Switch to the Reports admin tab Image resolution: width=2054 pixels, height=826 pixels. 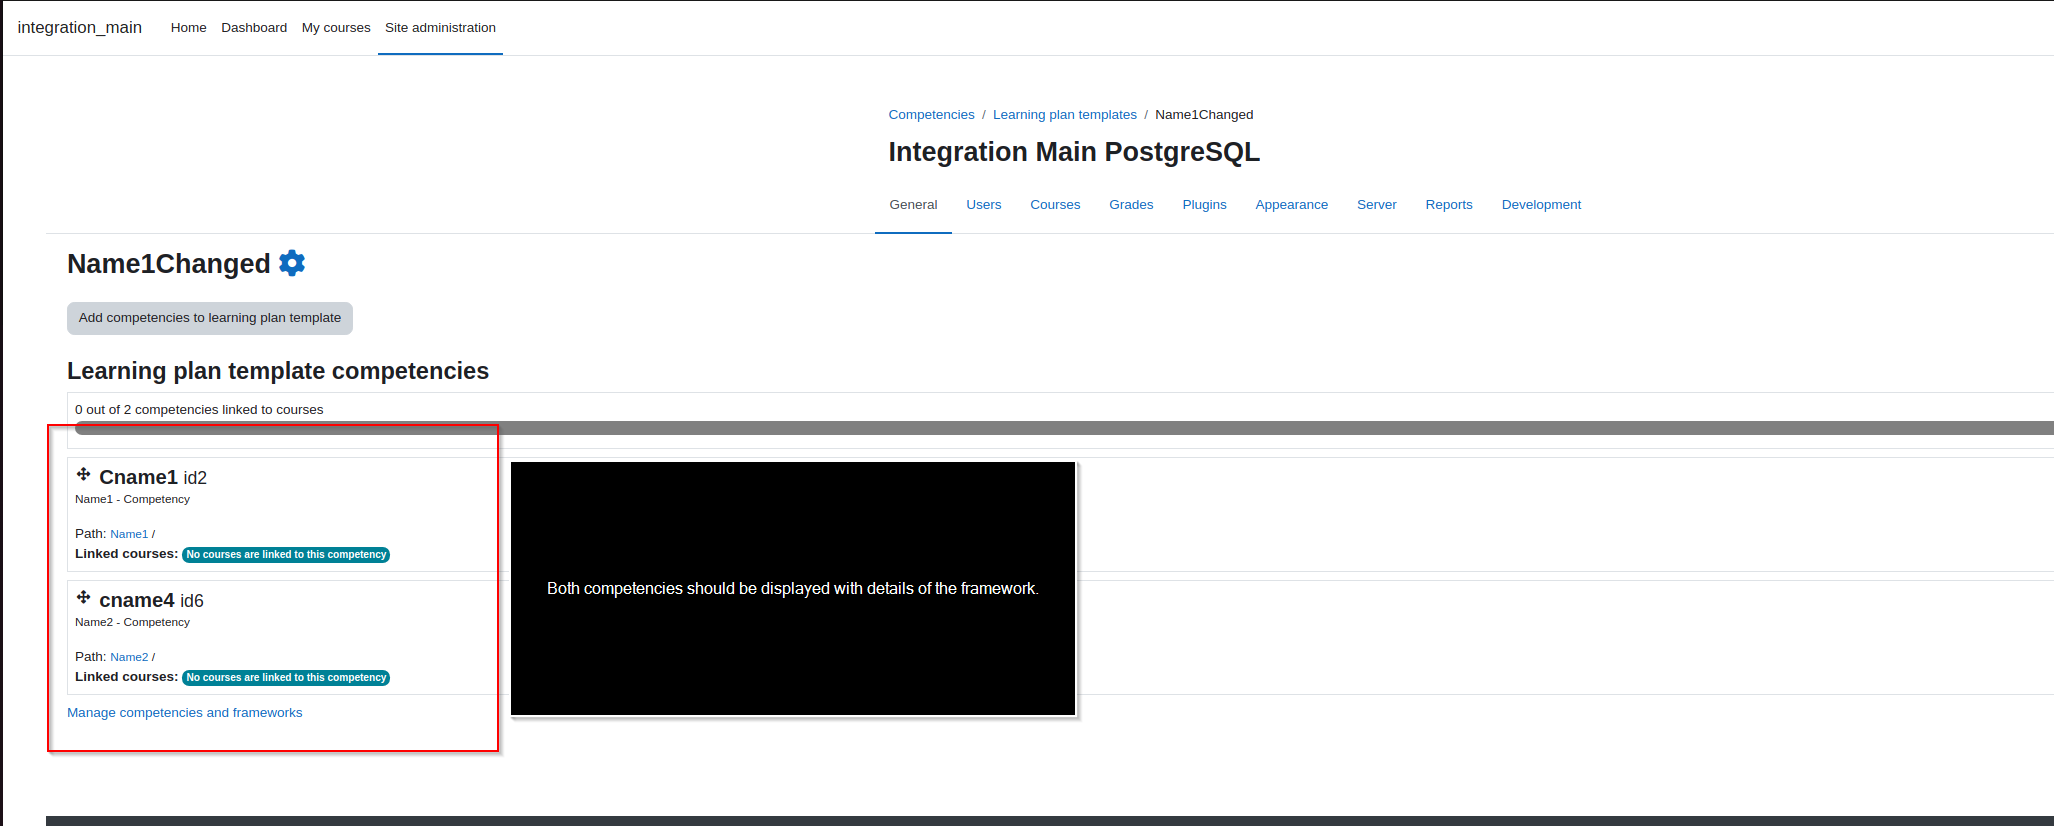(1449, 205)
